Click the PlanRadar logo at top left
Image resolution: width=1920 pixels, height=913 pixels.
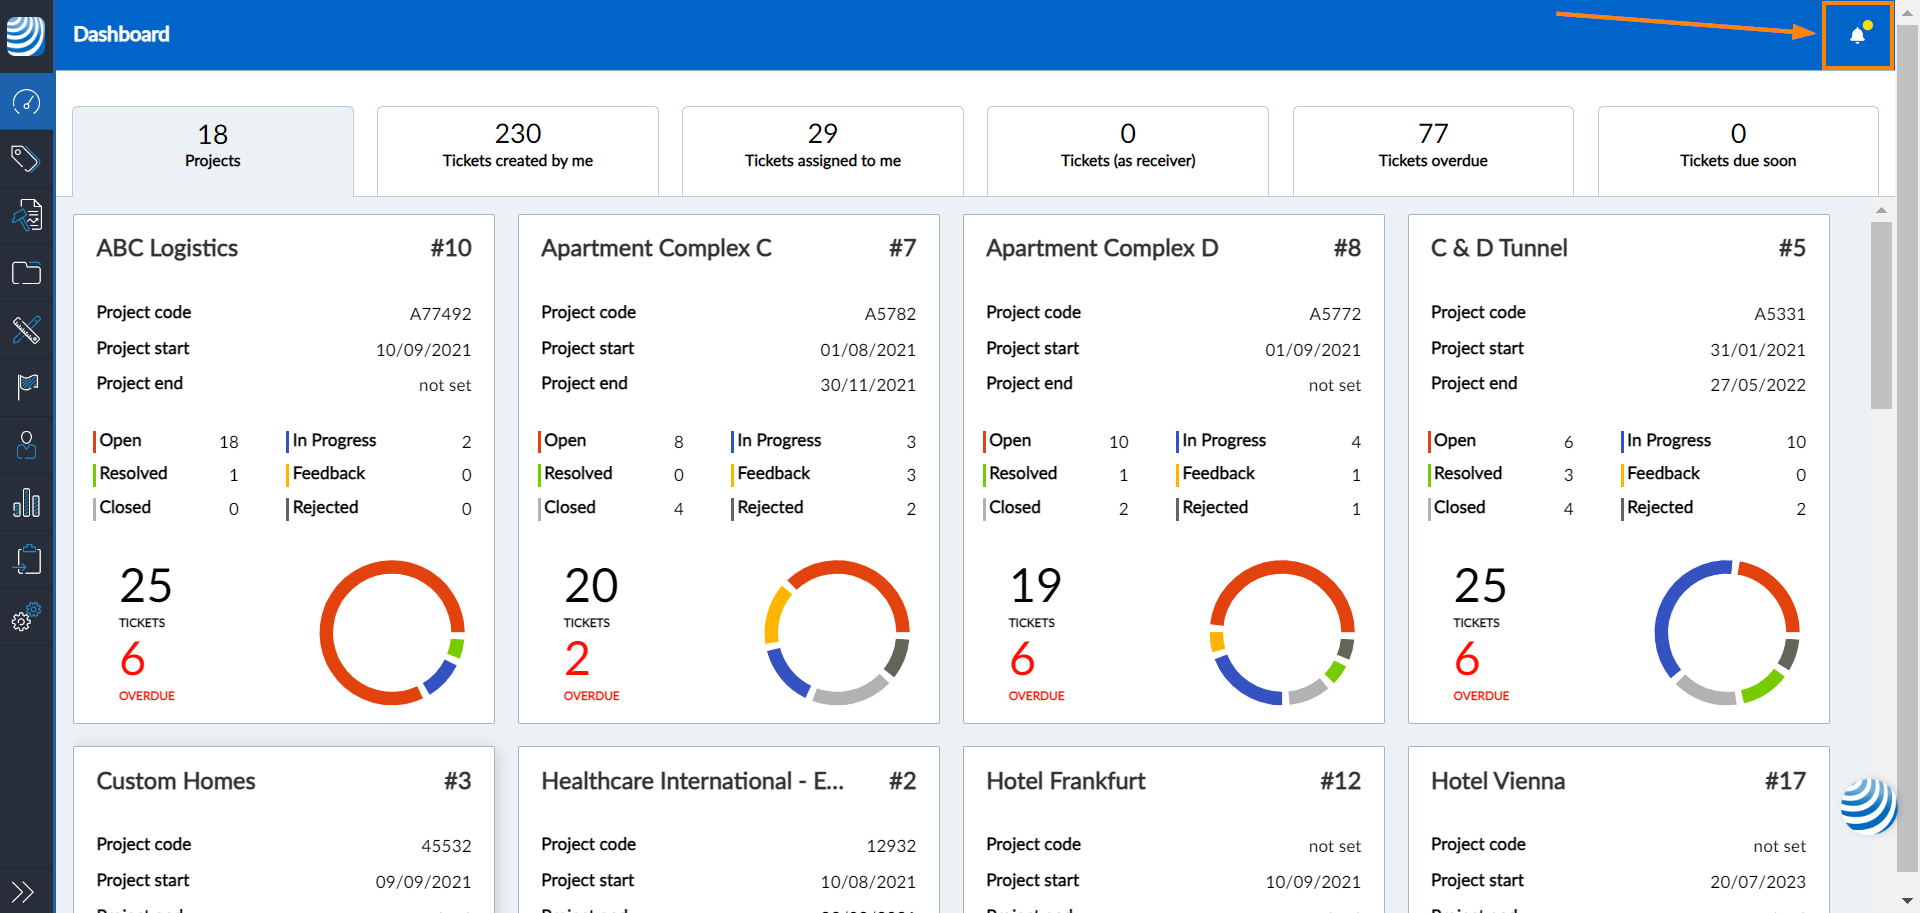26,35
